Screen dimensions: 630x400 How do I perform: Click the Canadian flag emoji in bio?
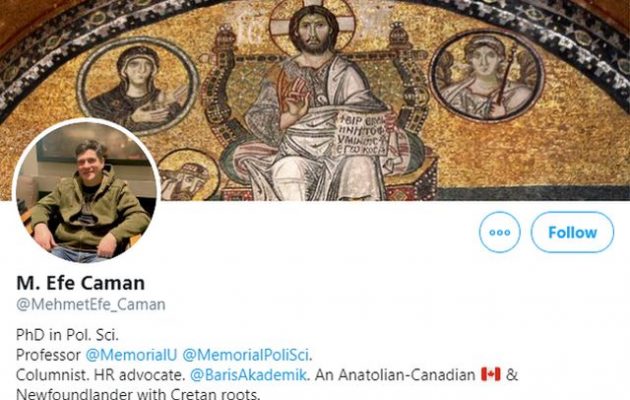[x=491, y=374]
